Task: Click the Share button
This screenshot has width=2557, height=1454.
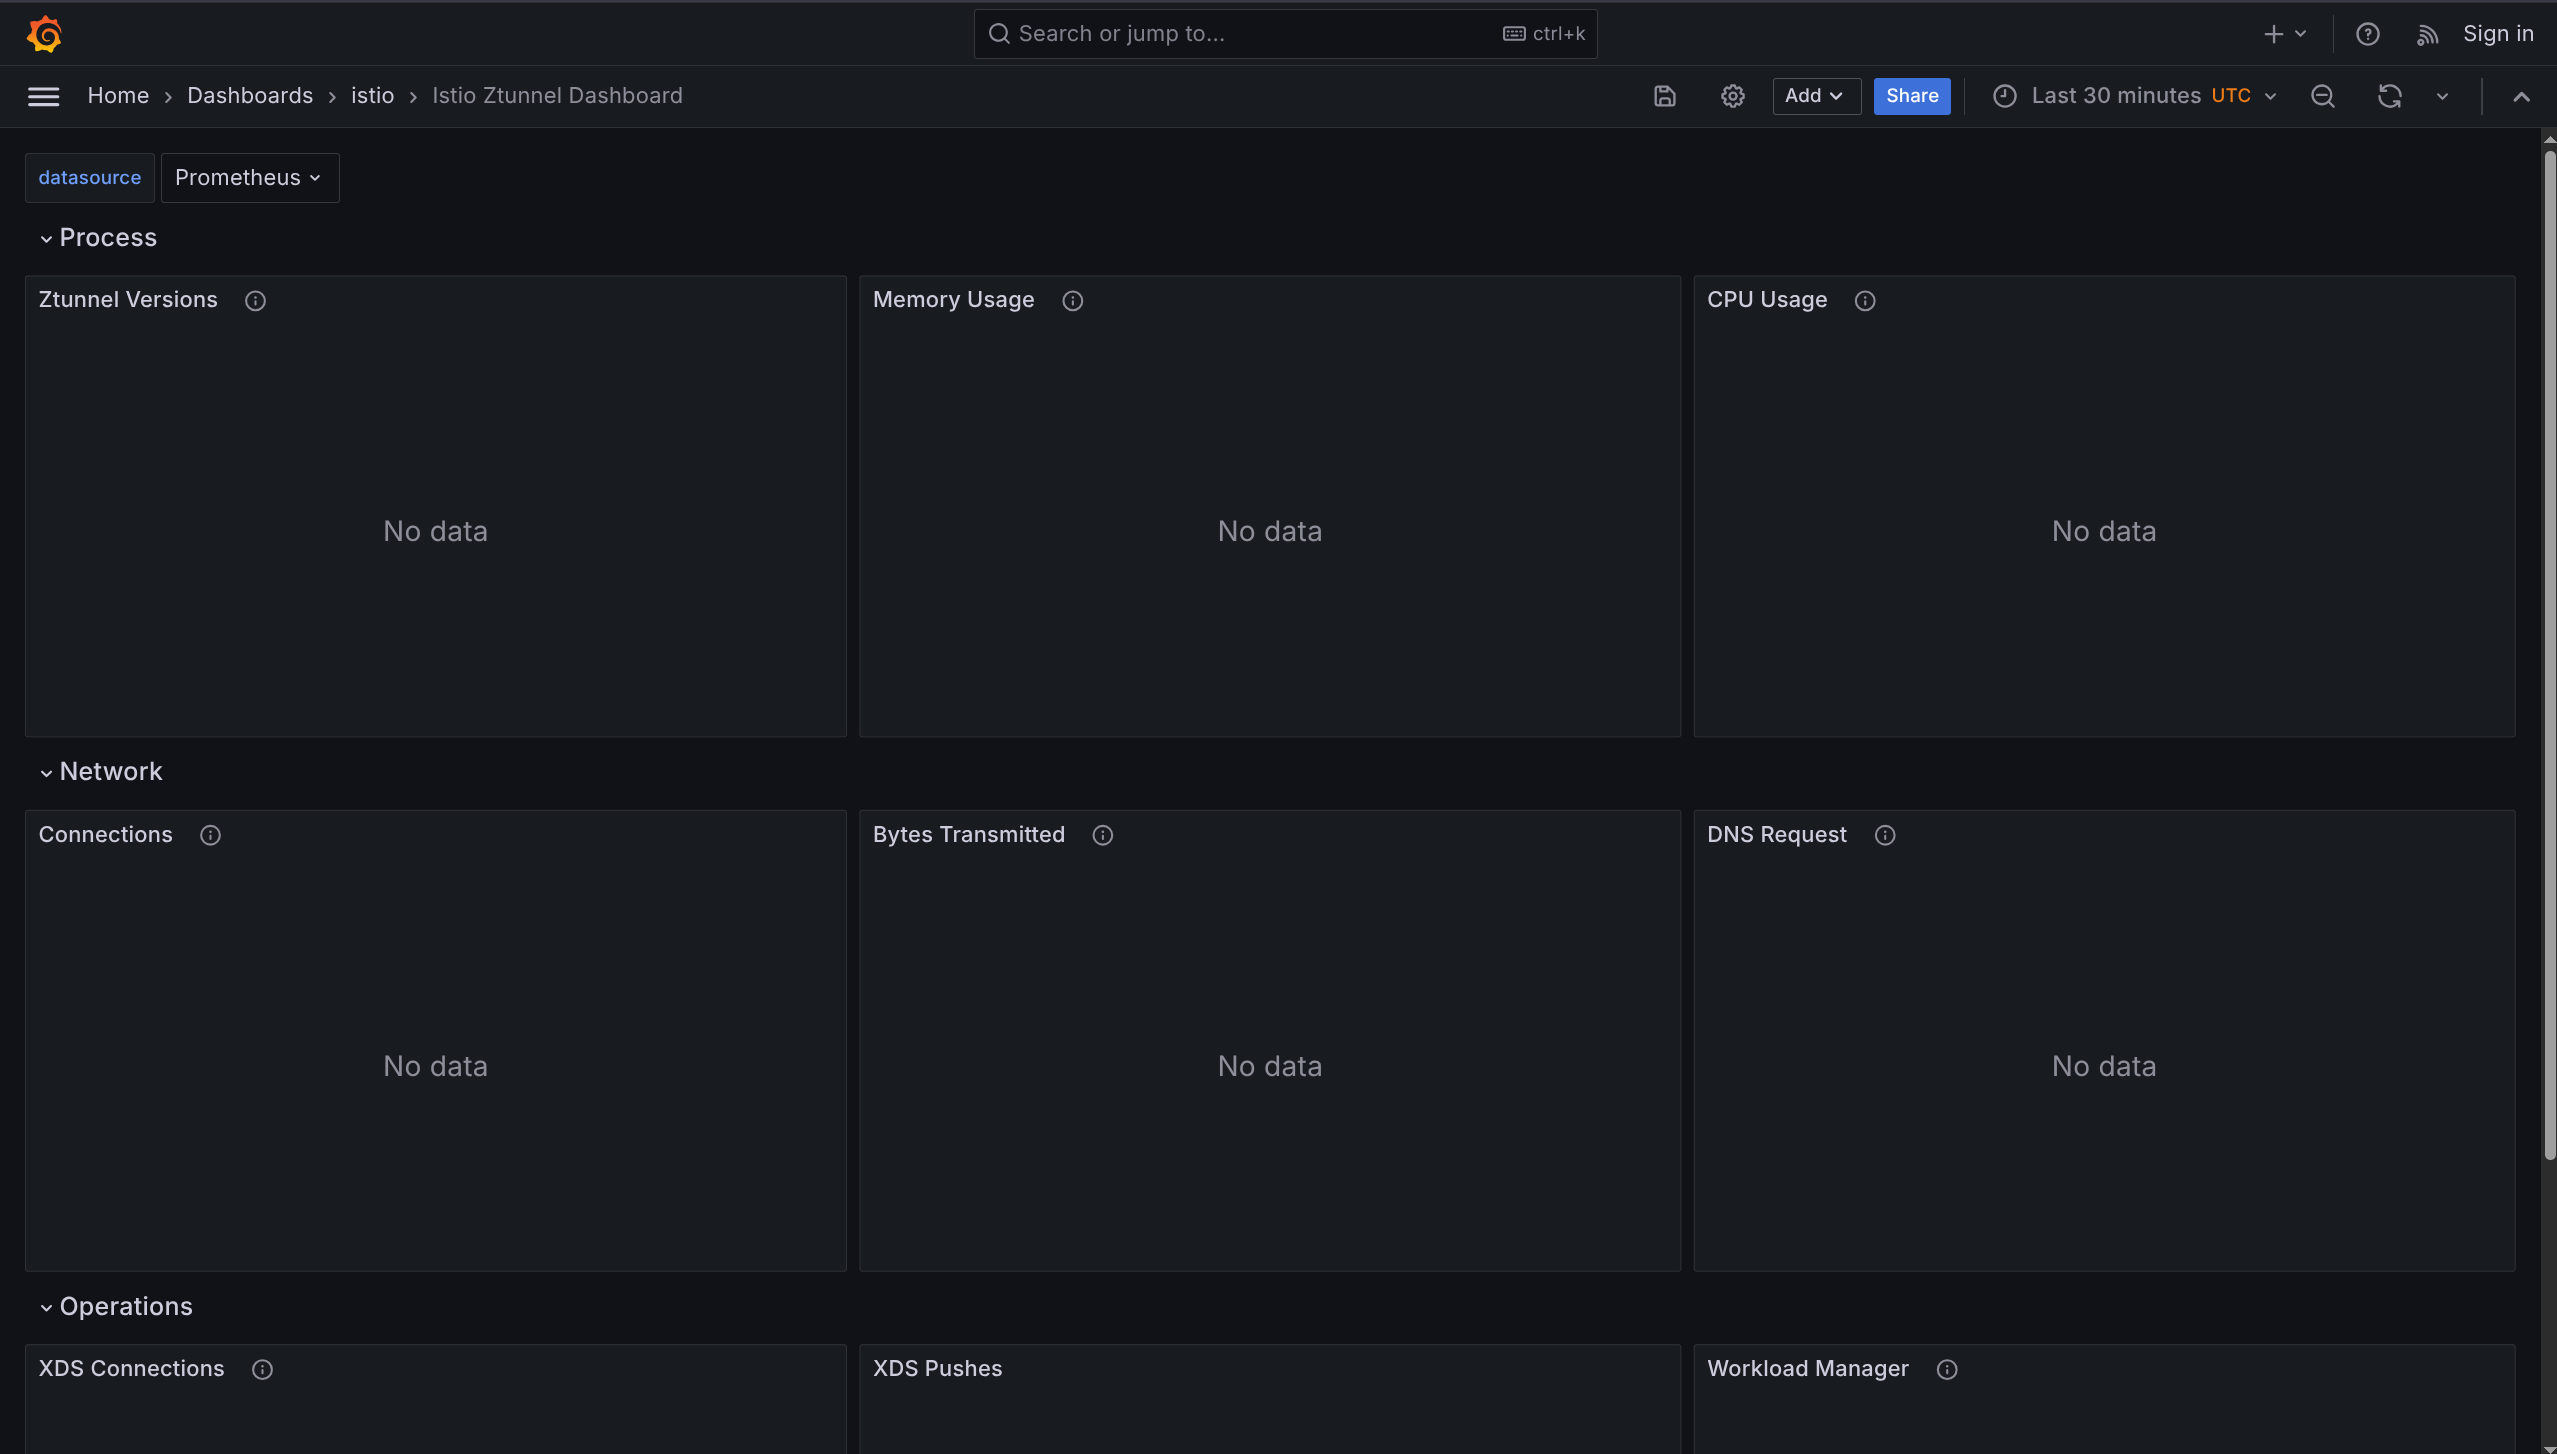Action: pyautogui.click(x=1910, y=96)
